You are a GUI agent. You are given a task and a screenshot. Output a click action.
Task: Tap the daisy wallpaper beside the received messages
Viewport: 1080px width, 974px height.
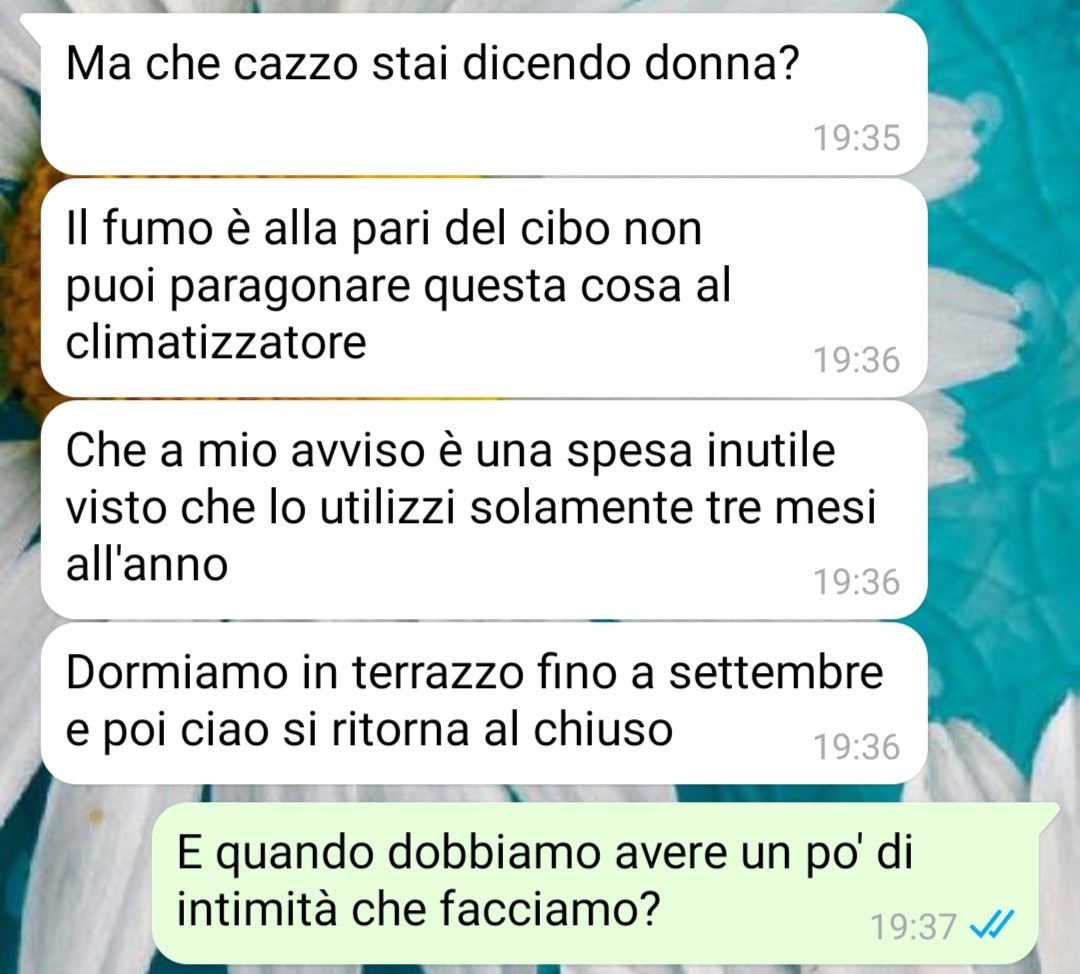tap(999, 413)
